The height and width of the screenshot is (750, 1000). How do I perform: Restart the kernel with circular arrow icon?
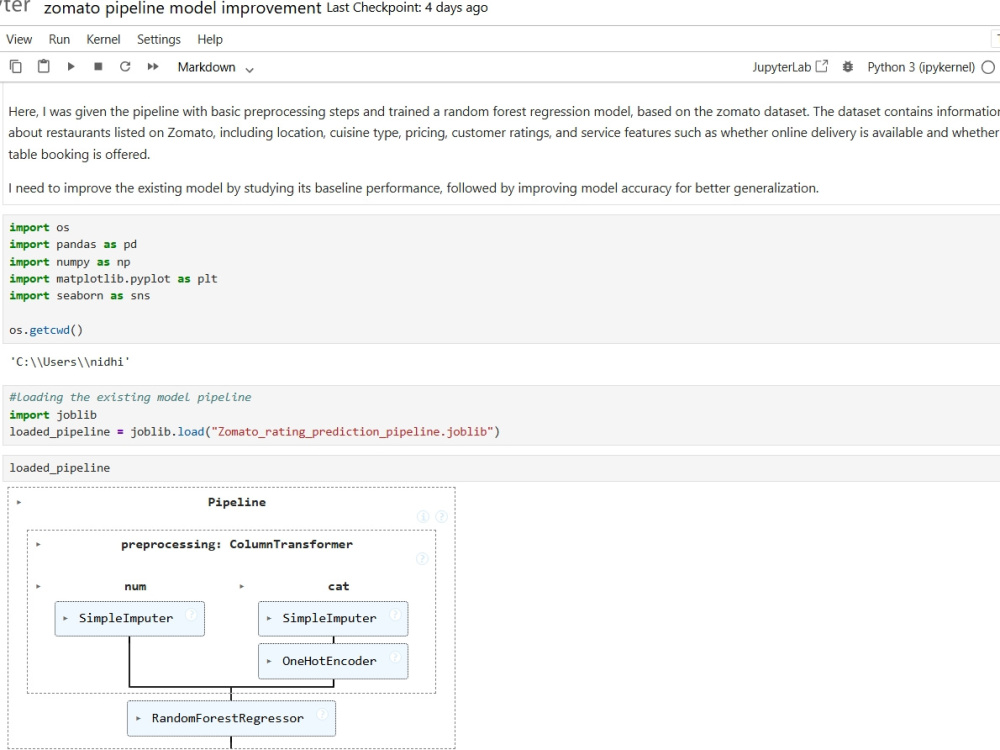(125, 66)
